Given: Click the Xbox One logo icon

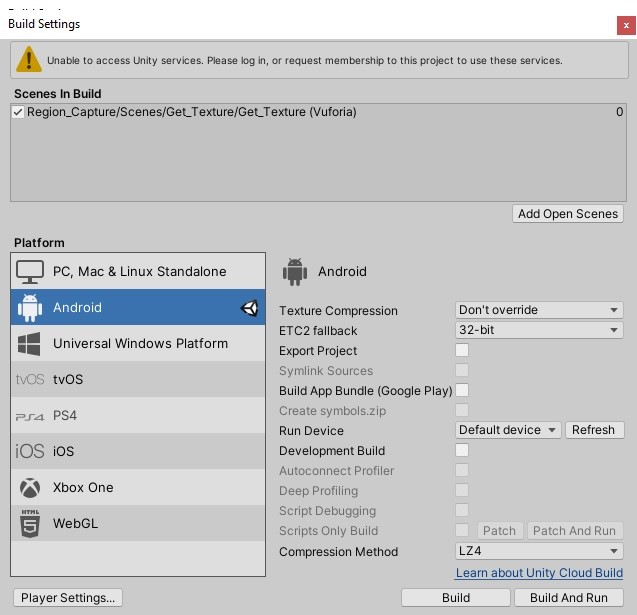Looking at the screenshot, I should [x=30, y=487].
